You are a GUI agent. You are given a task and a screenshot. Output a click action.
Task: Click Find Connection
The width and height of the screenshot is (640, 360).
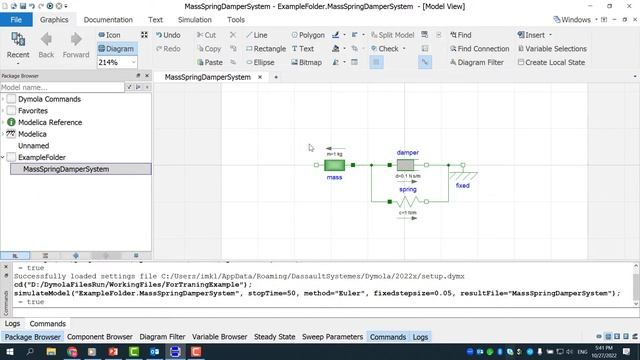click(480, 49)
